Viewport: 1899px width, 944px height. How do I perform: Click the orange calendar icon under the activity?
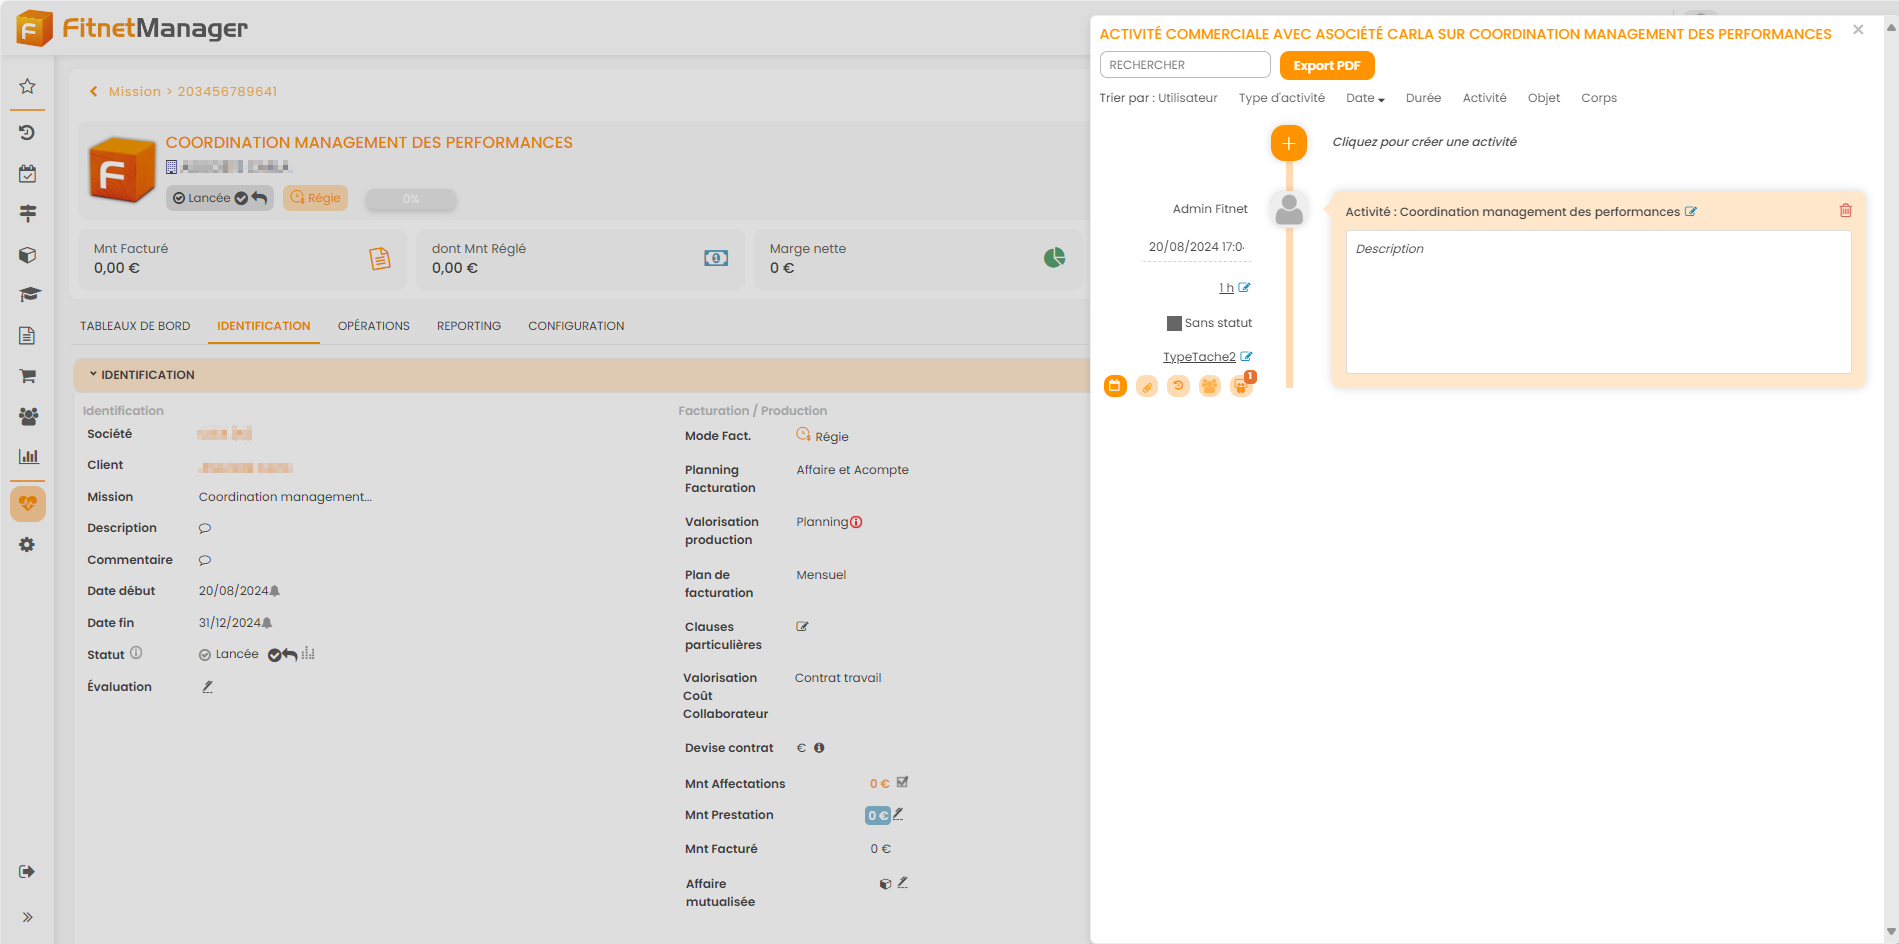point(1115,386)
